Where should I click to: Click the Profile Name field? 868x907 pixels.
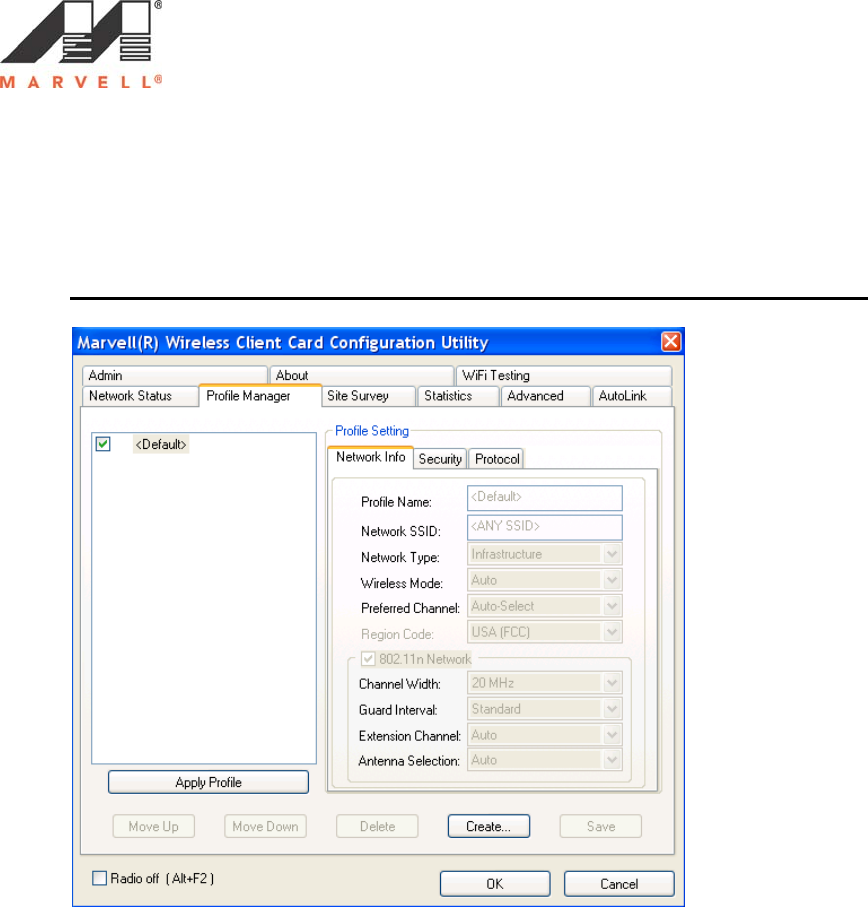pyautogui.click(x=545, y=498)
